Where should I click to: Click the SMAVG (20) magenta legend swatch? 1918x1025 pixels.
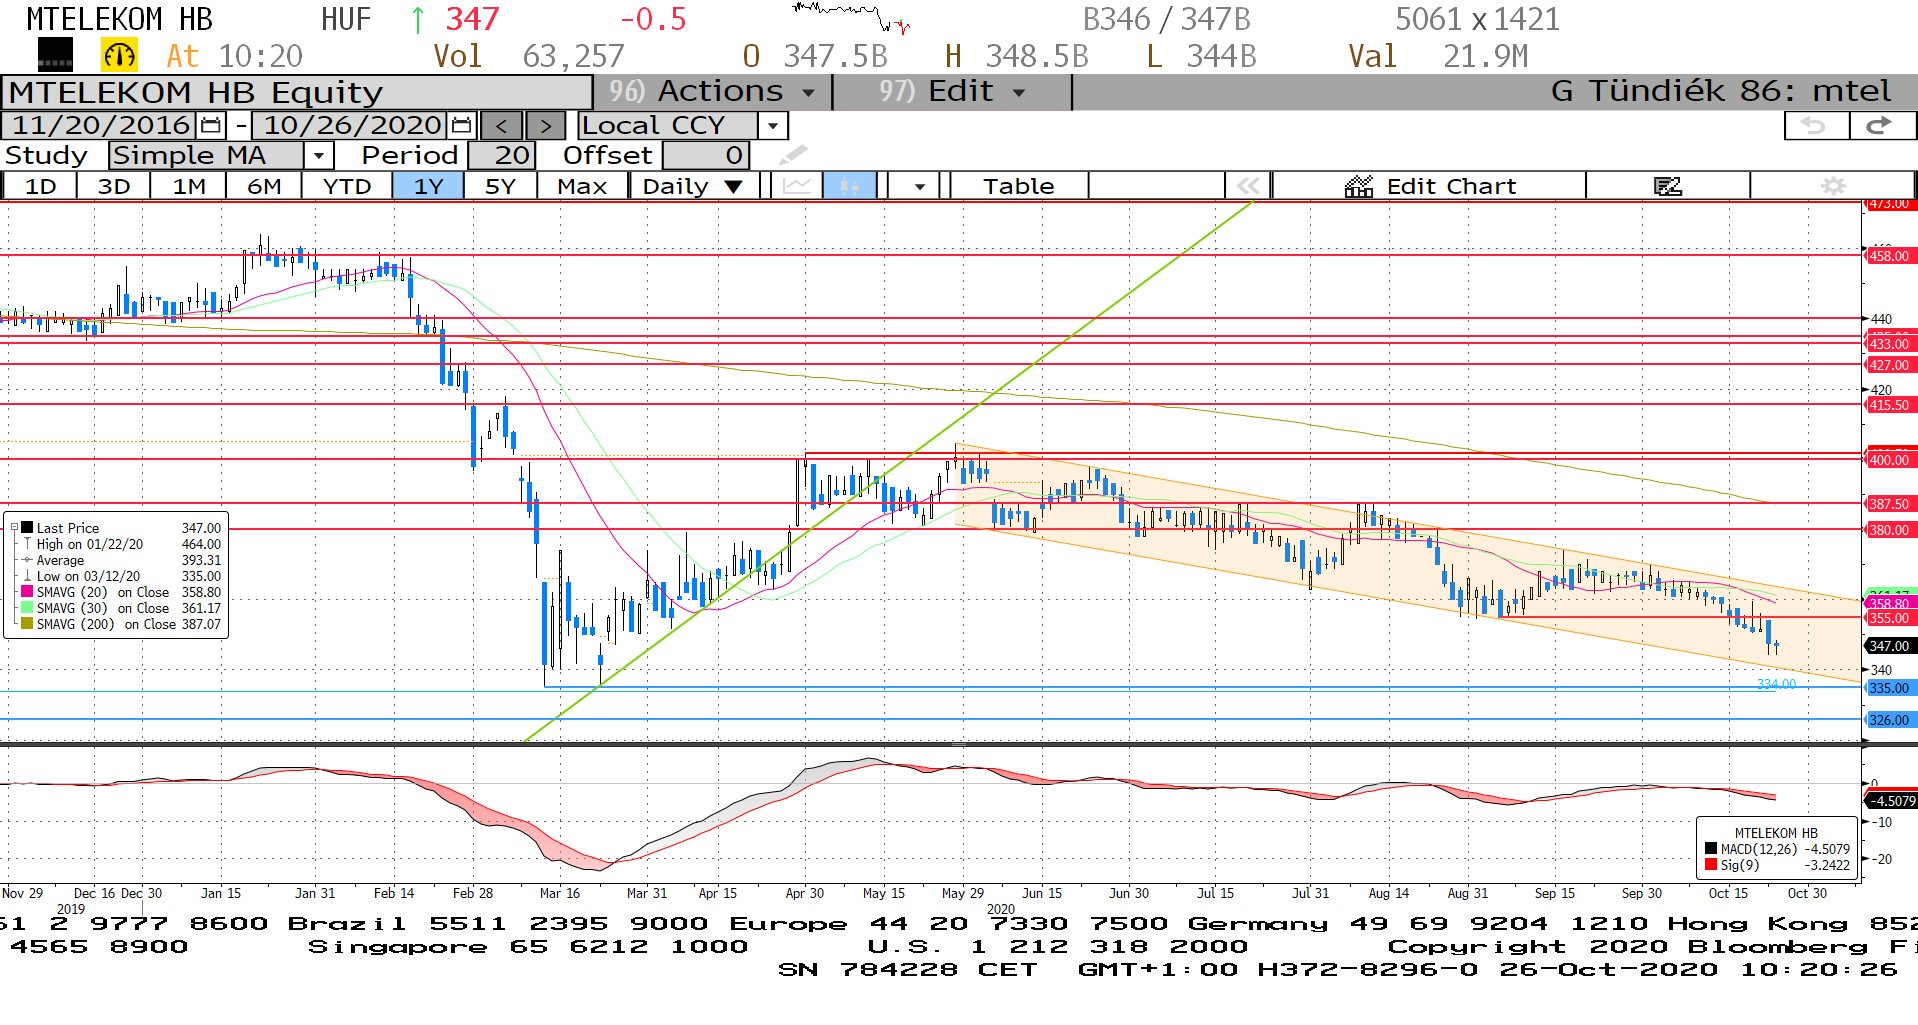click(x=27, y=592)
